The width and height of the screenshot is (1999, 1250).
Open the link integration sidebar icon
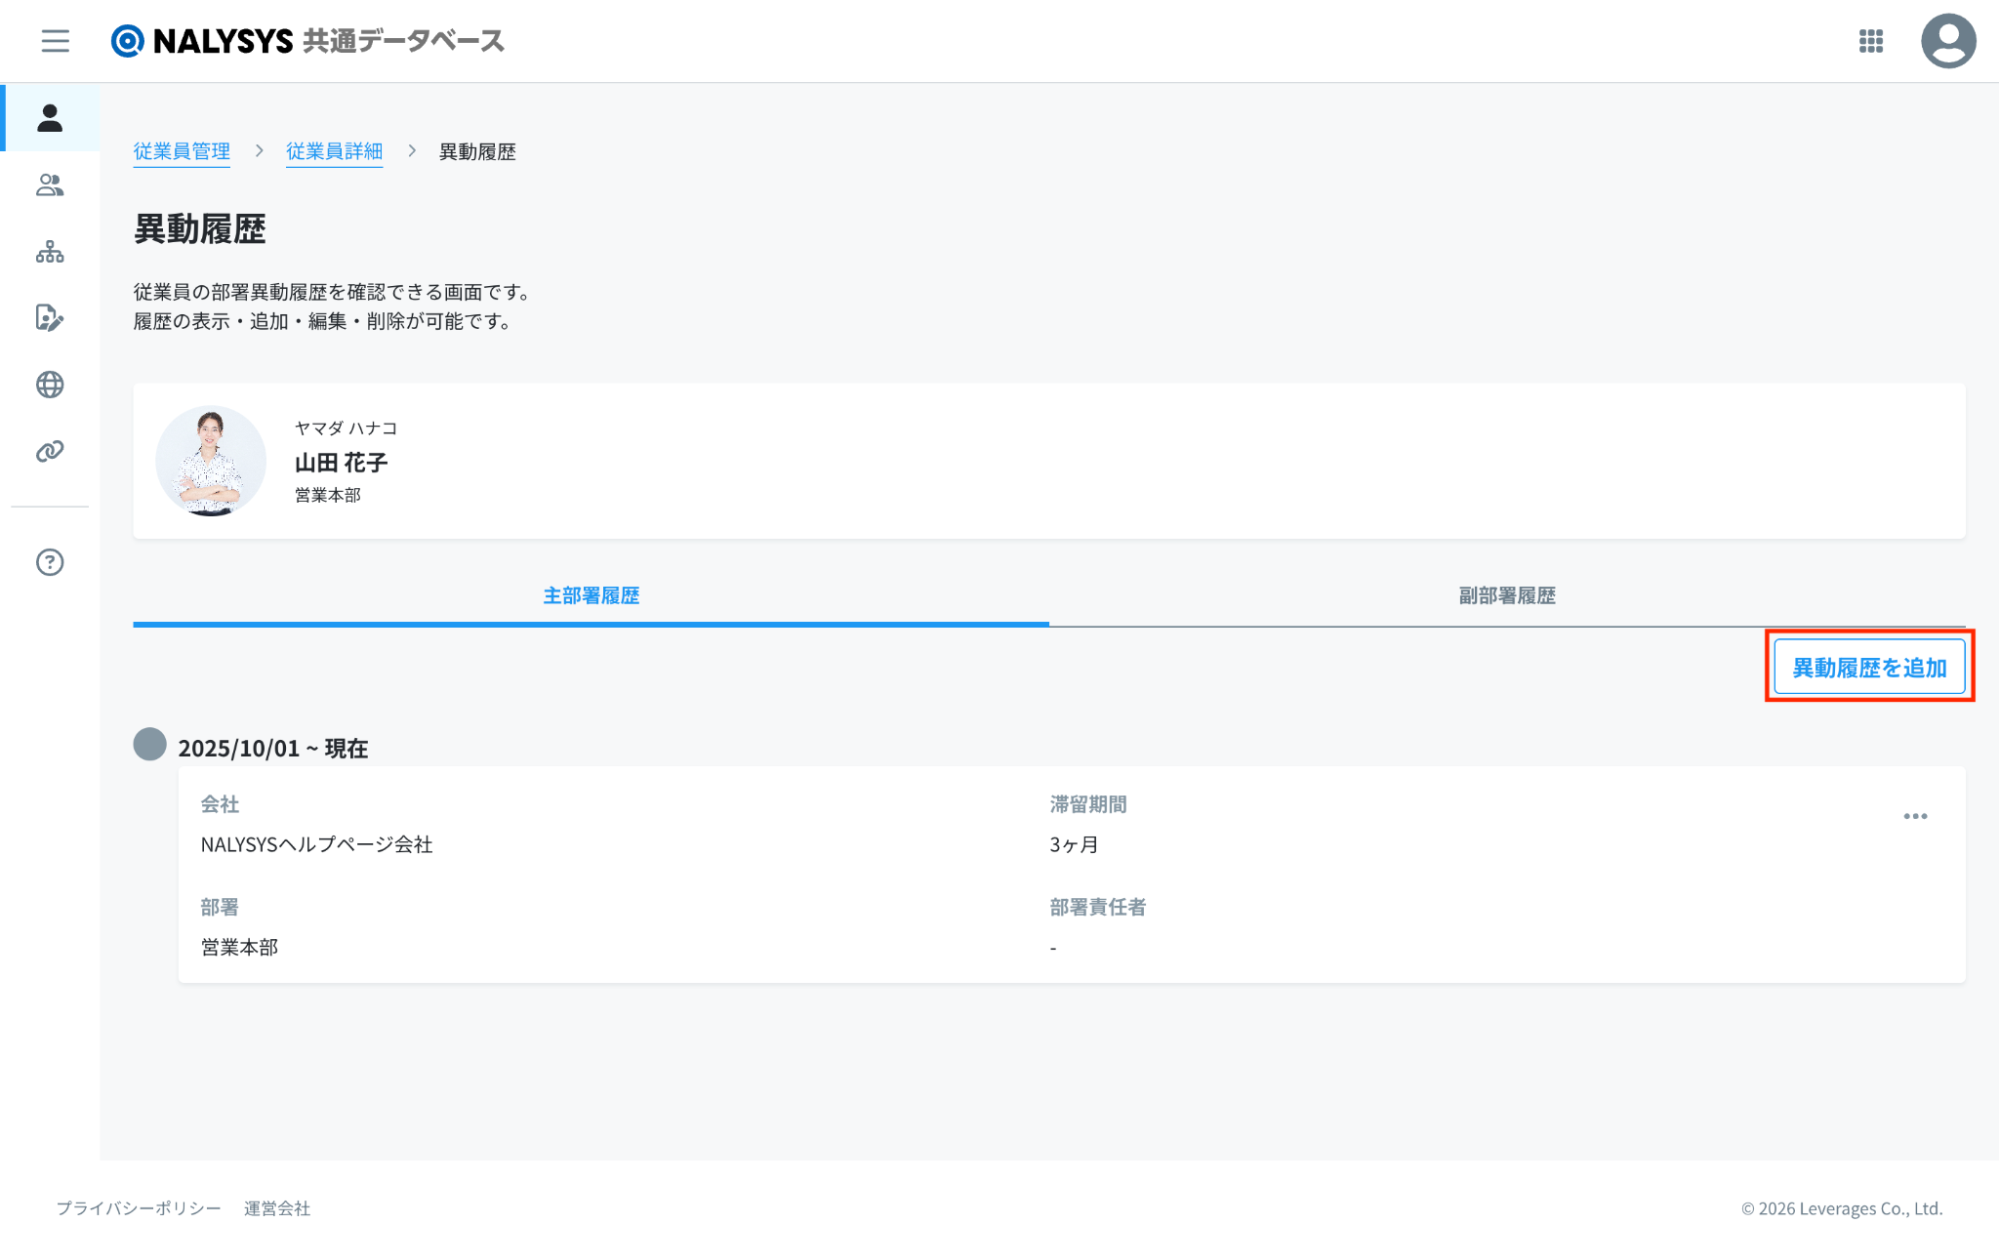(x=50, y=451)
